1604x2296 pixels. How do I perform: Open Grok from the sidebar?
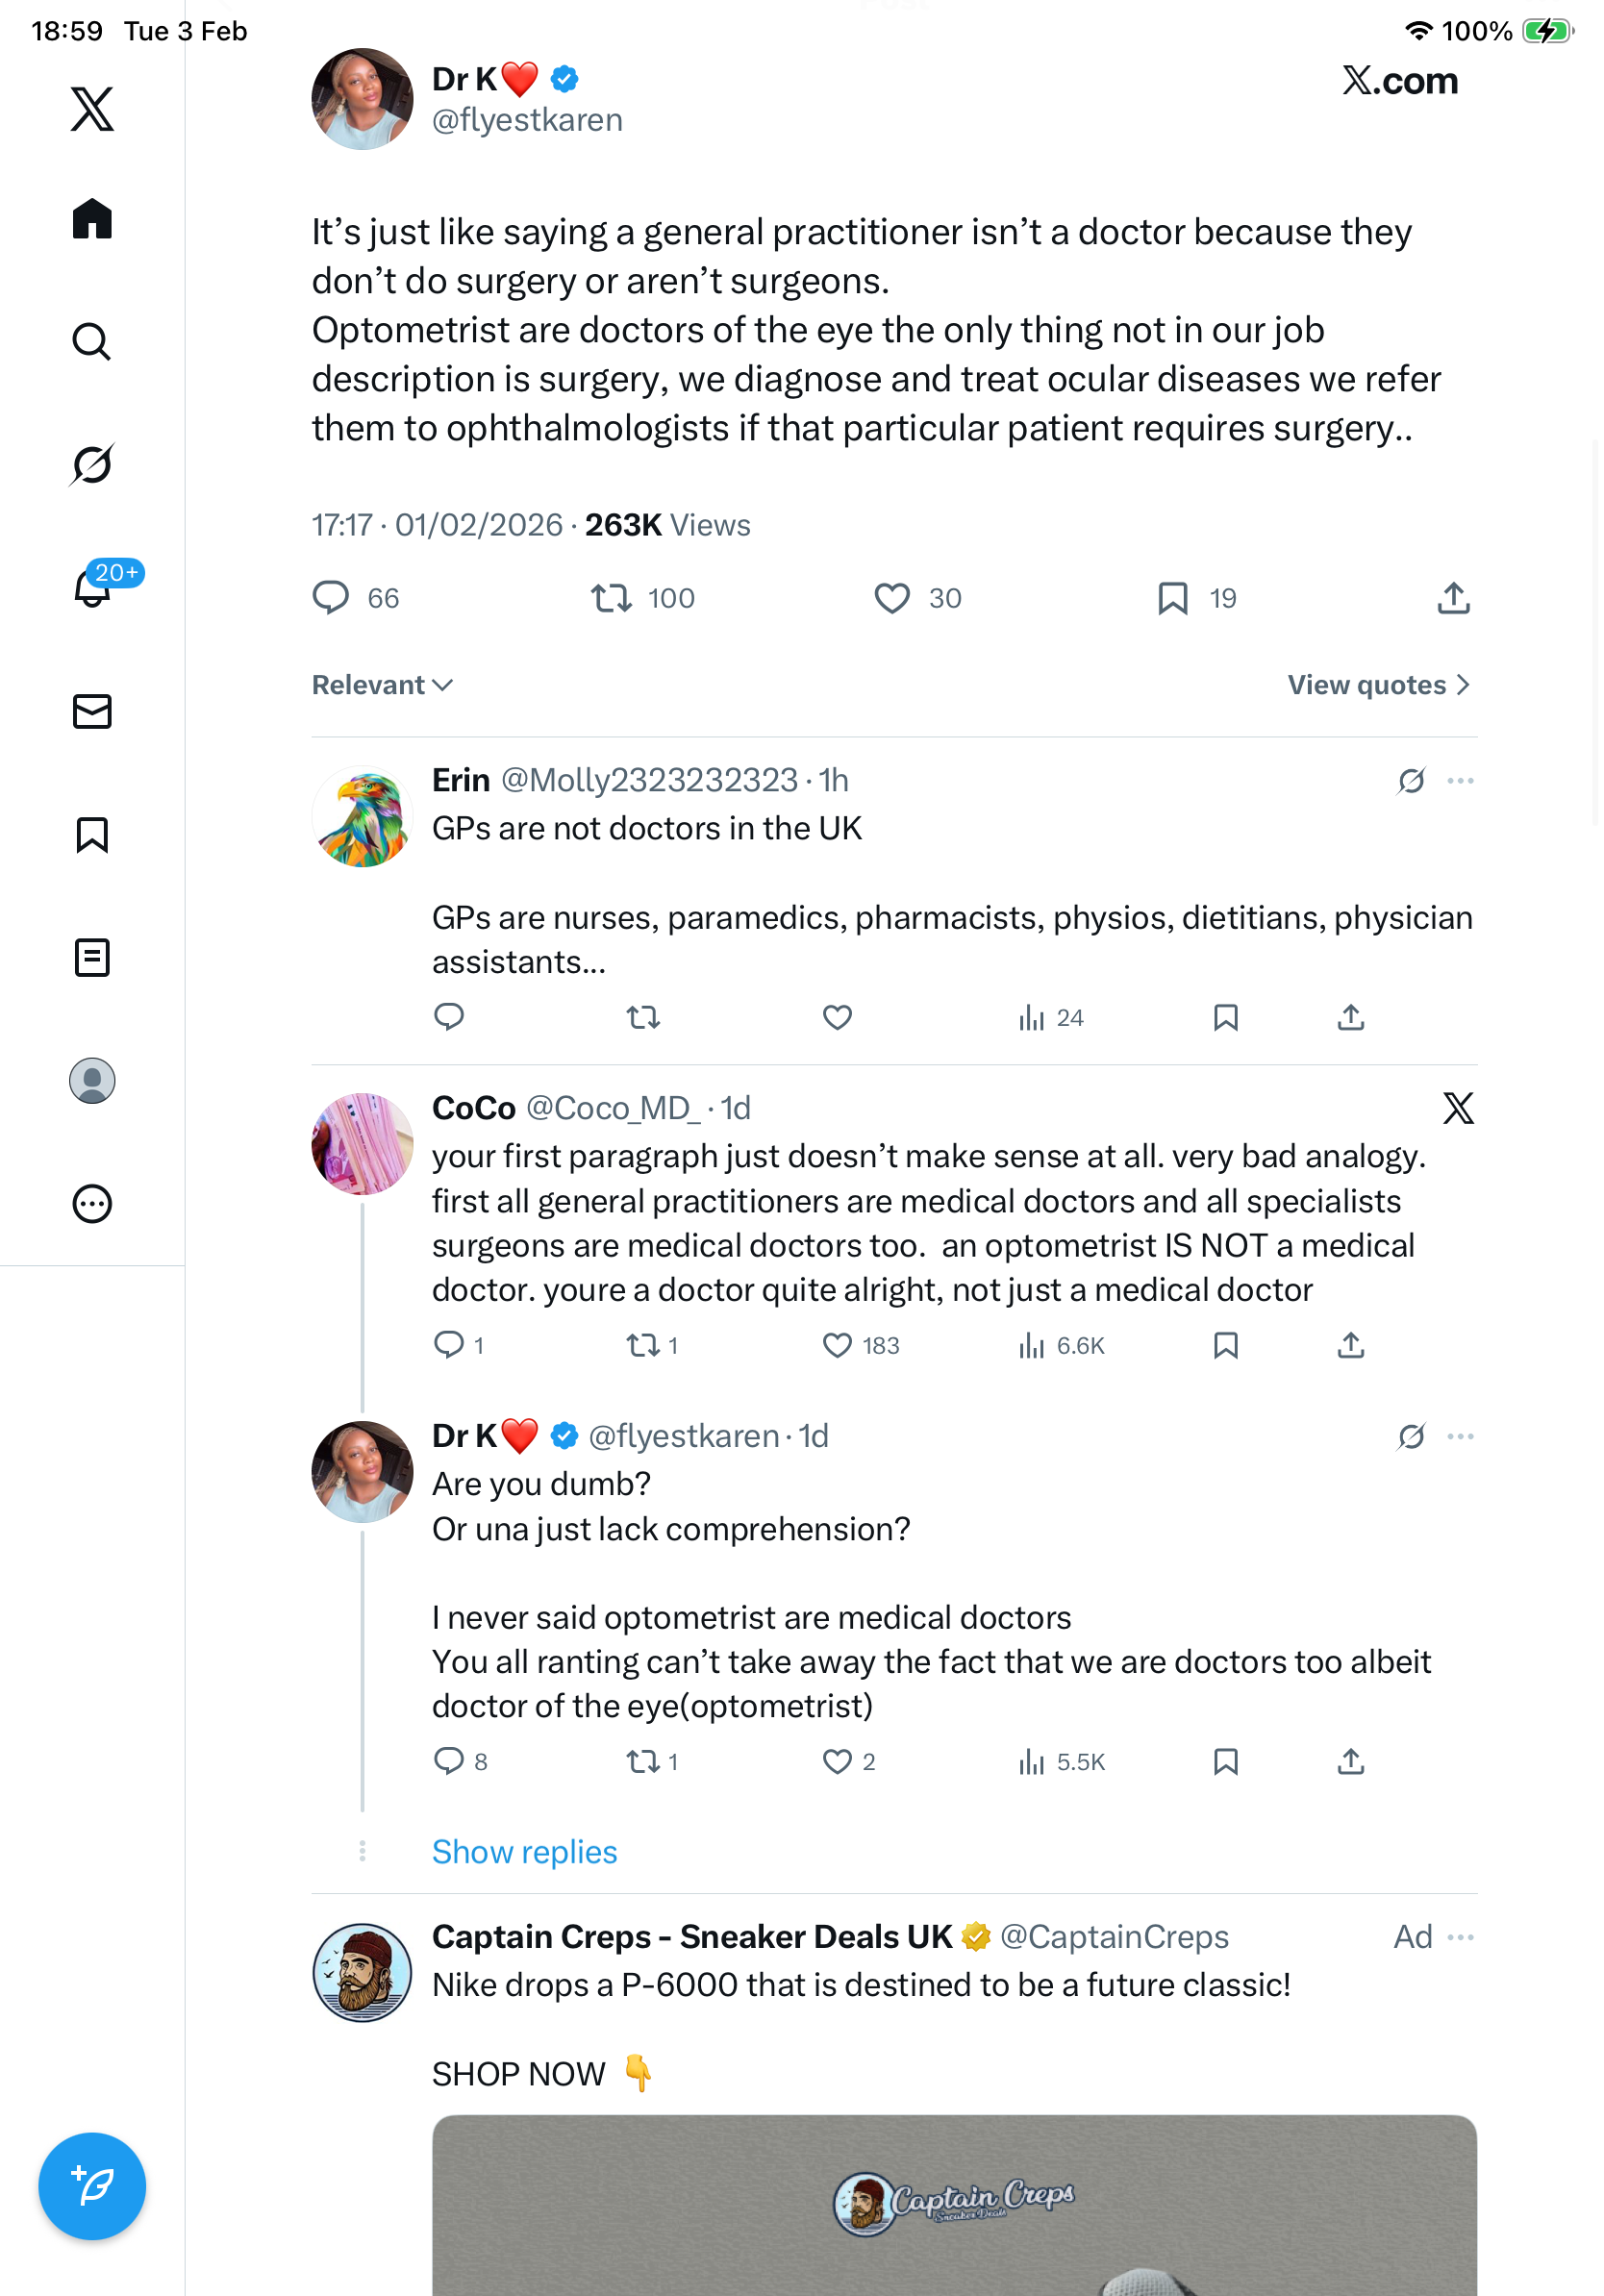pyautogui.click(x=92, y=465)
